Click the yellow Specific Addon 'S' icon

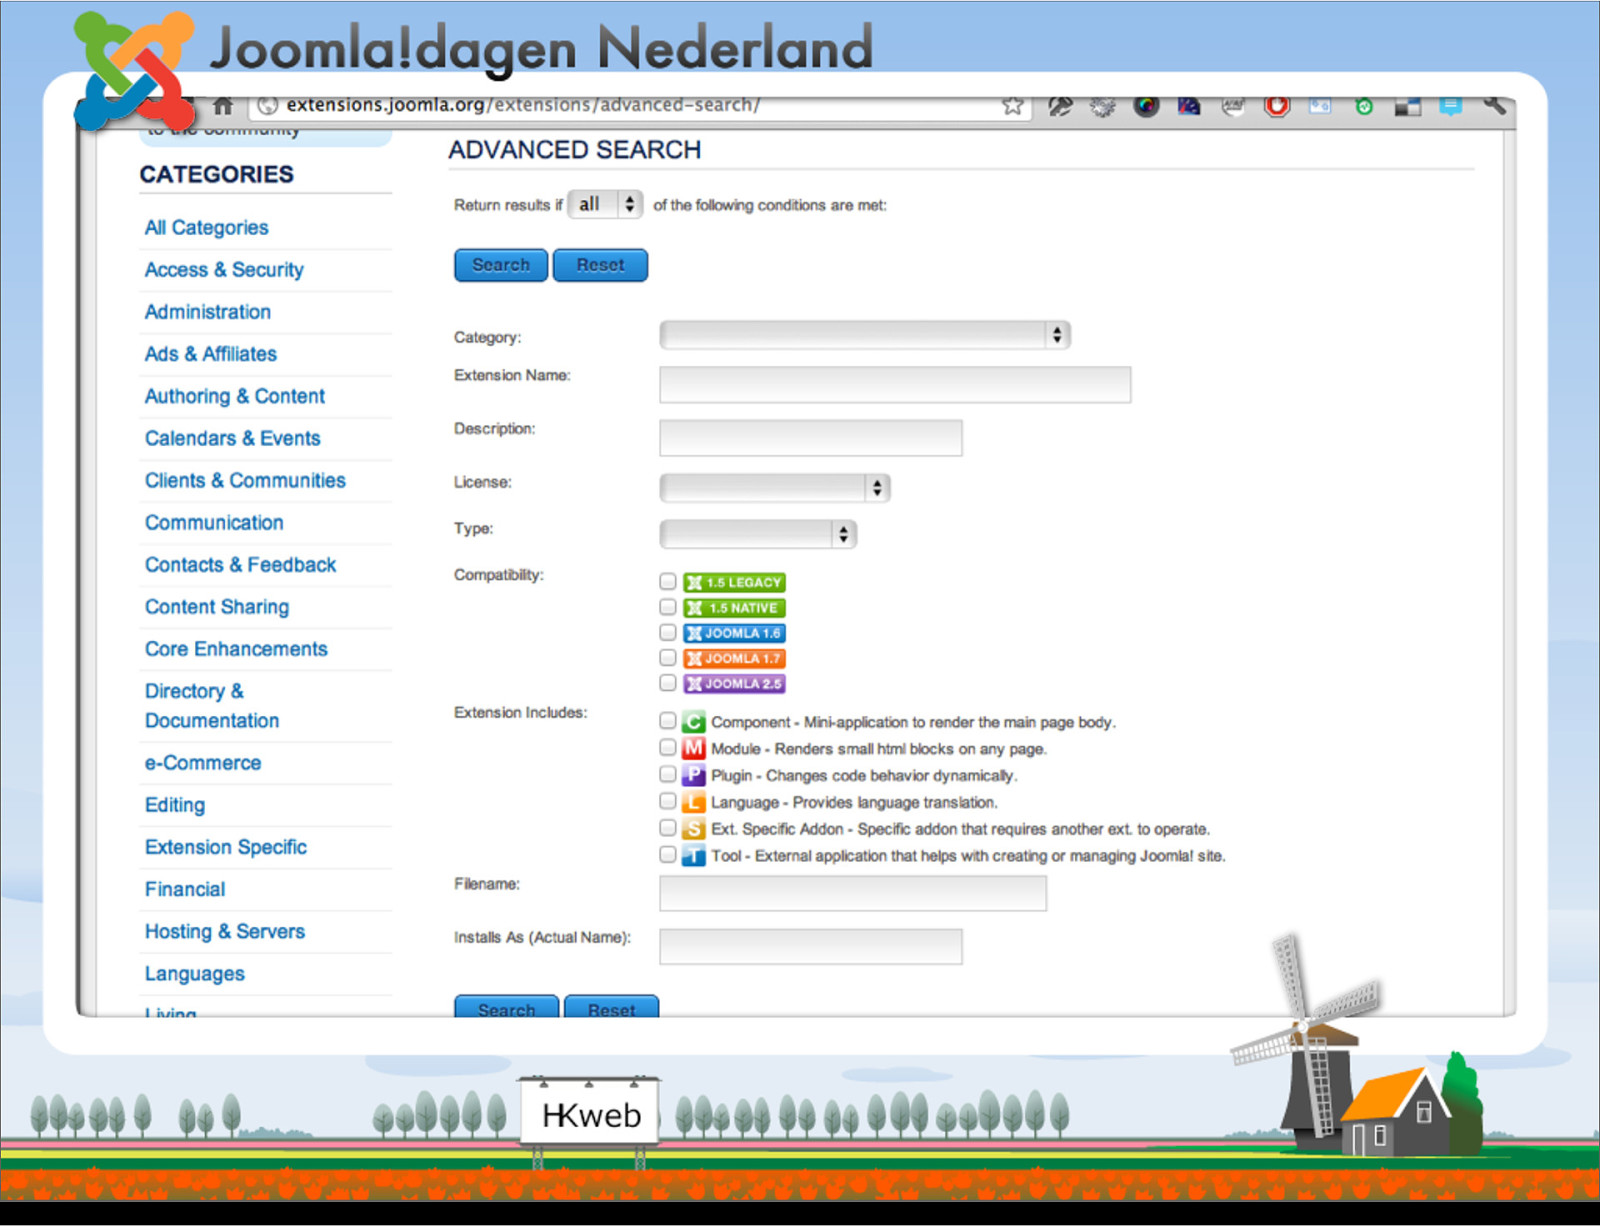click(694, 829)
